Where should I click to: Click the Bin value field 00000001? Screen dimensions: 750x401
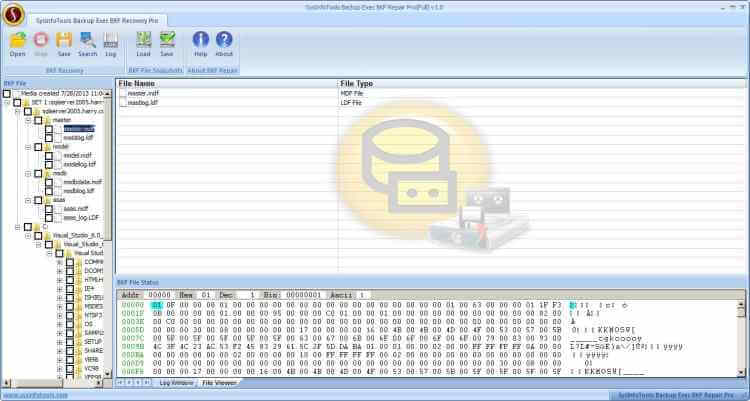pyautogui.click(x=304, y=295)
